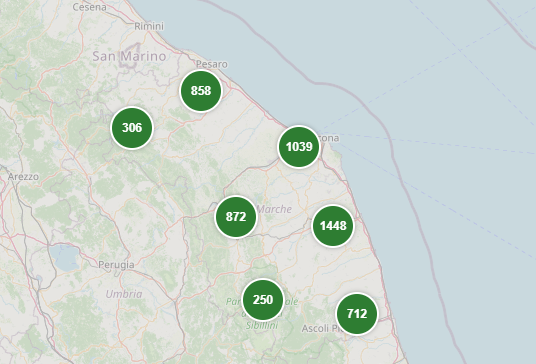This screenshot has height=364, width=536.
Task: Click the 250 cluster in Sibillini
Action: [263, 300]
